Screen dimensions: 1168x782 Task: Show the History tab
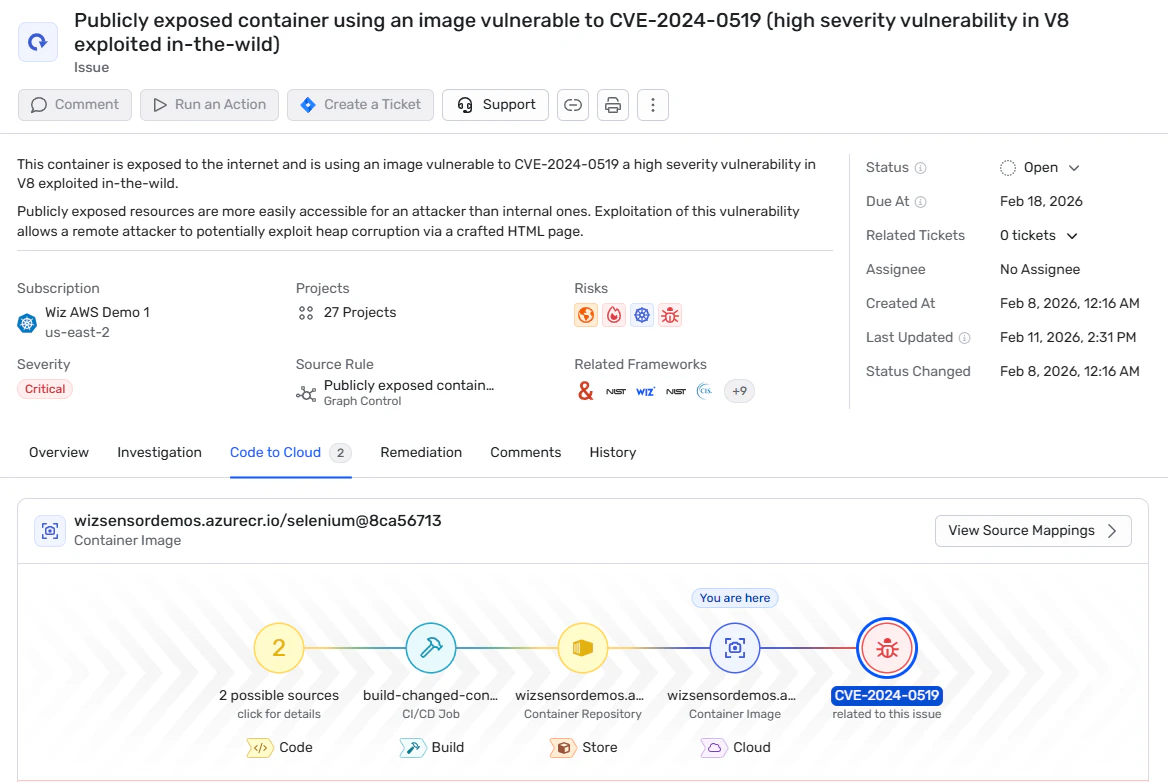[613, 452]
